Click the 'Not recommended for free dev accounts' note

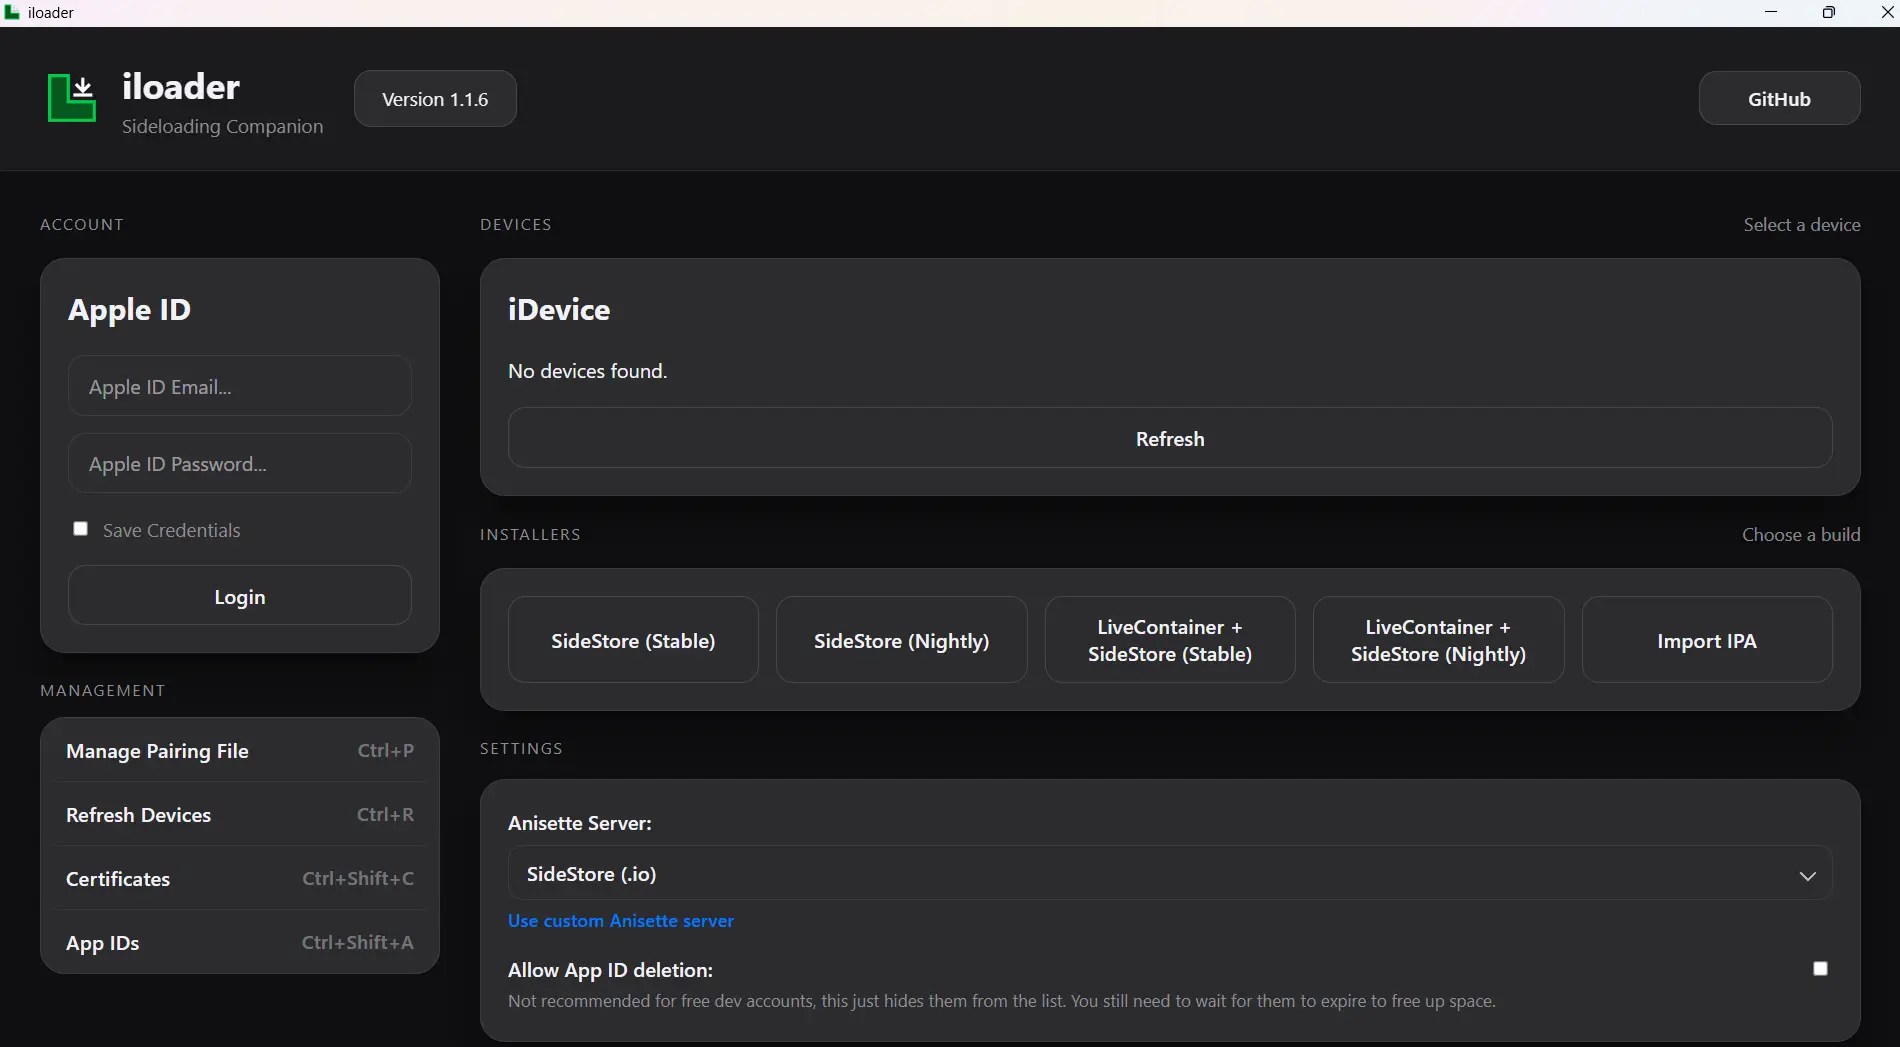pos(1002,1001)
